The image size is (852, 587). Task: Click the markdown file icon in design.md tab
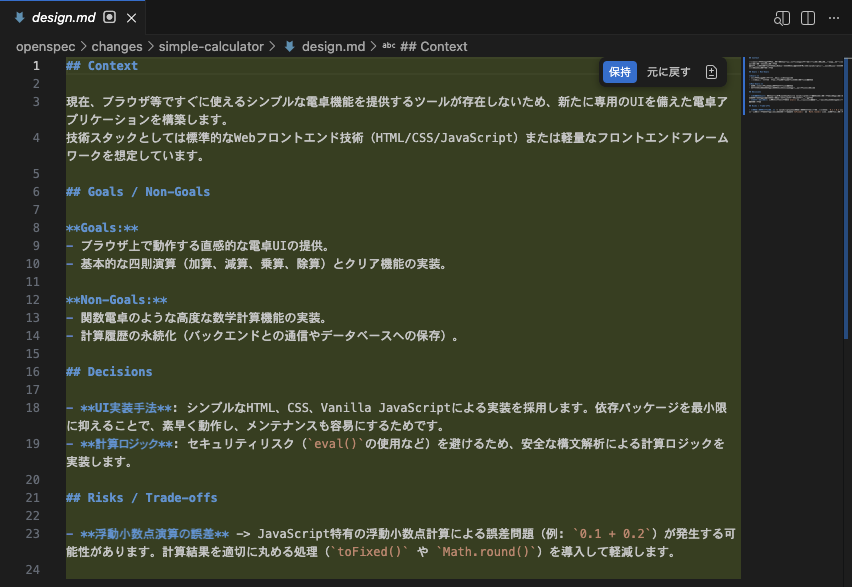pos(20,17)
